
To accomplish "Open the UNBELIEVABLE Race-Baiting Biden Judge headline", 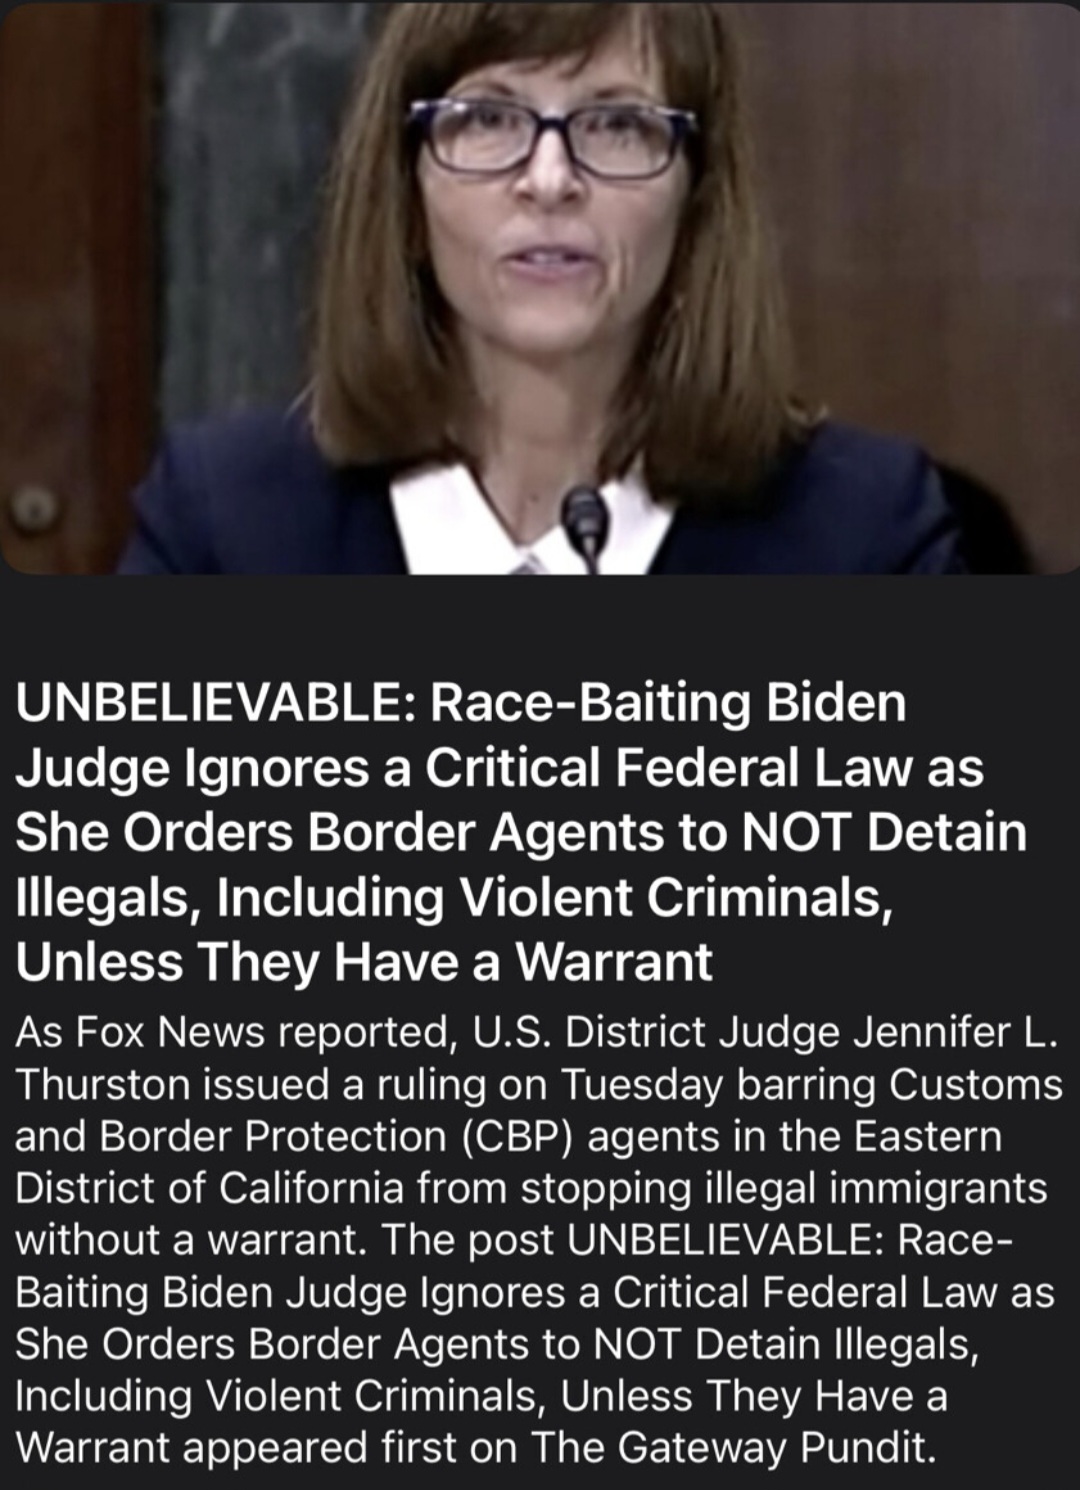I will point(521,832).
